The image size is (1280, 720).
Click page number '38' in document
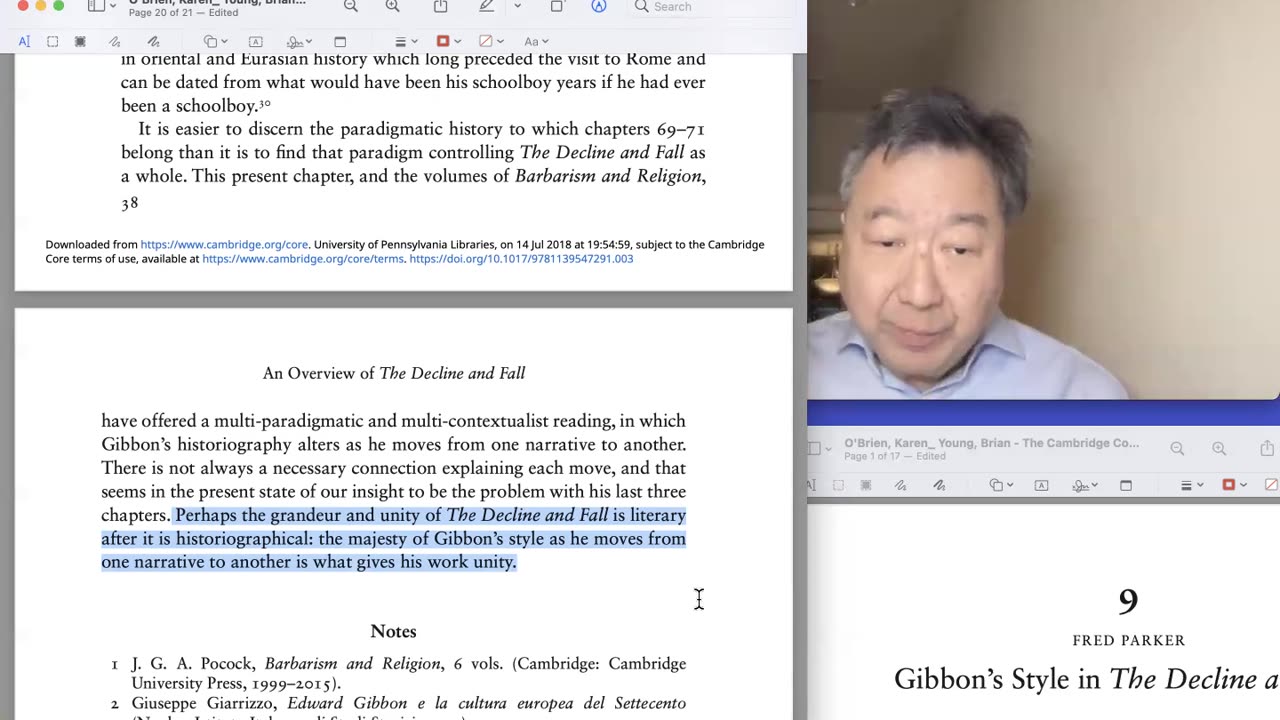click(x=130, y=203)
